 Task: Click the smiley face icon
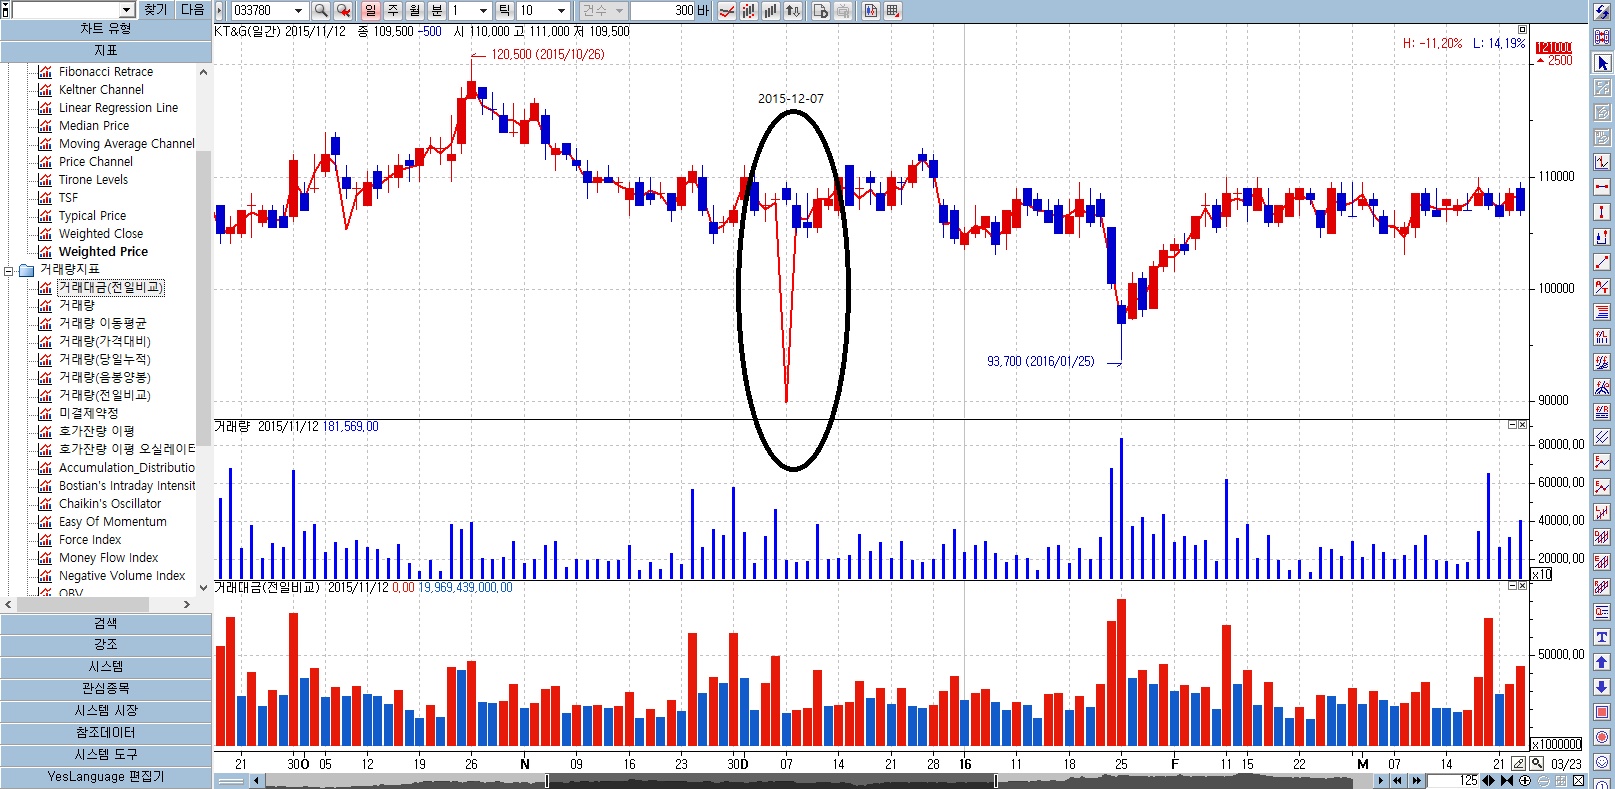pyautogui.click(x=1602, y=762)
